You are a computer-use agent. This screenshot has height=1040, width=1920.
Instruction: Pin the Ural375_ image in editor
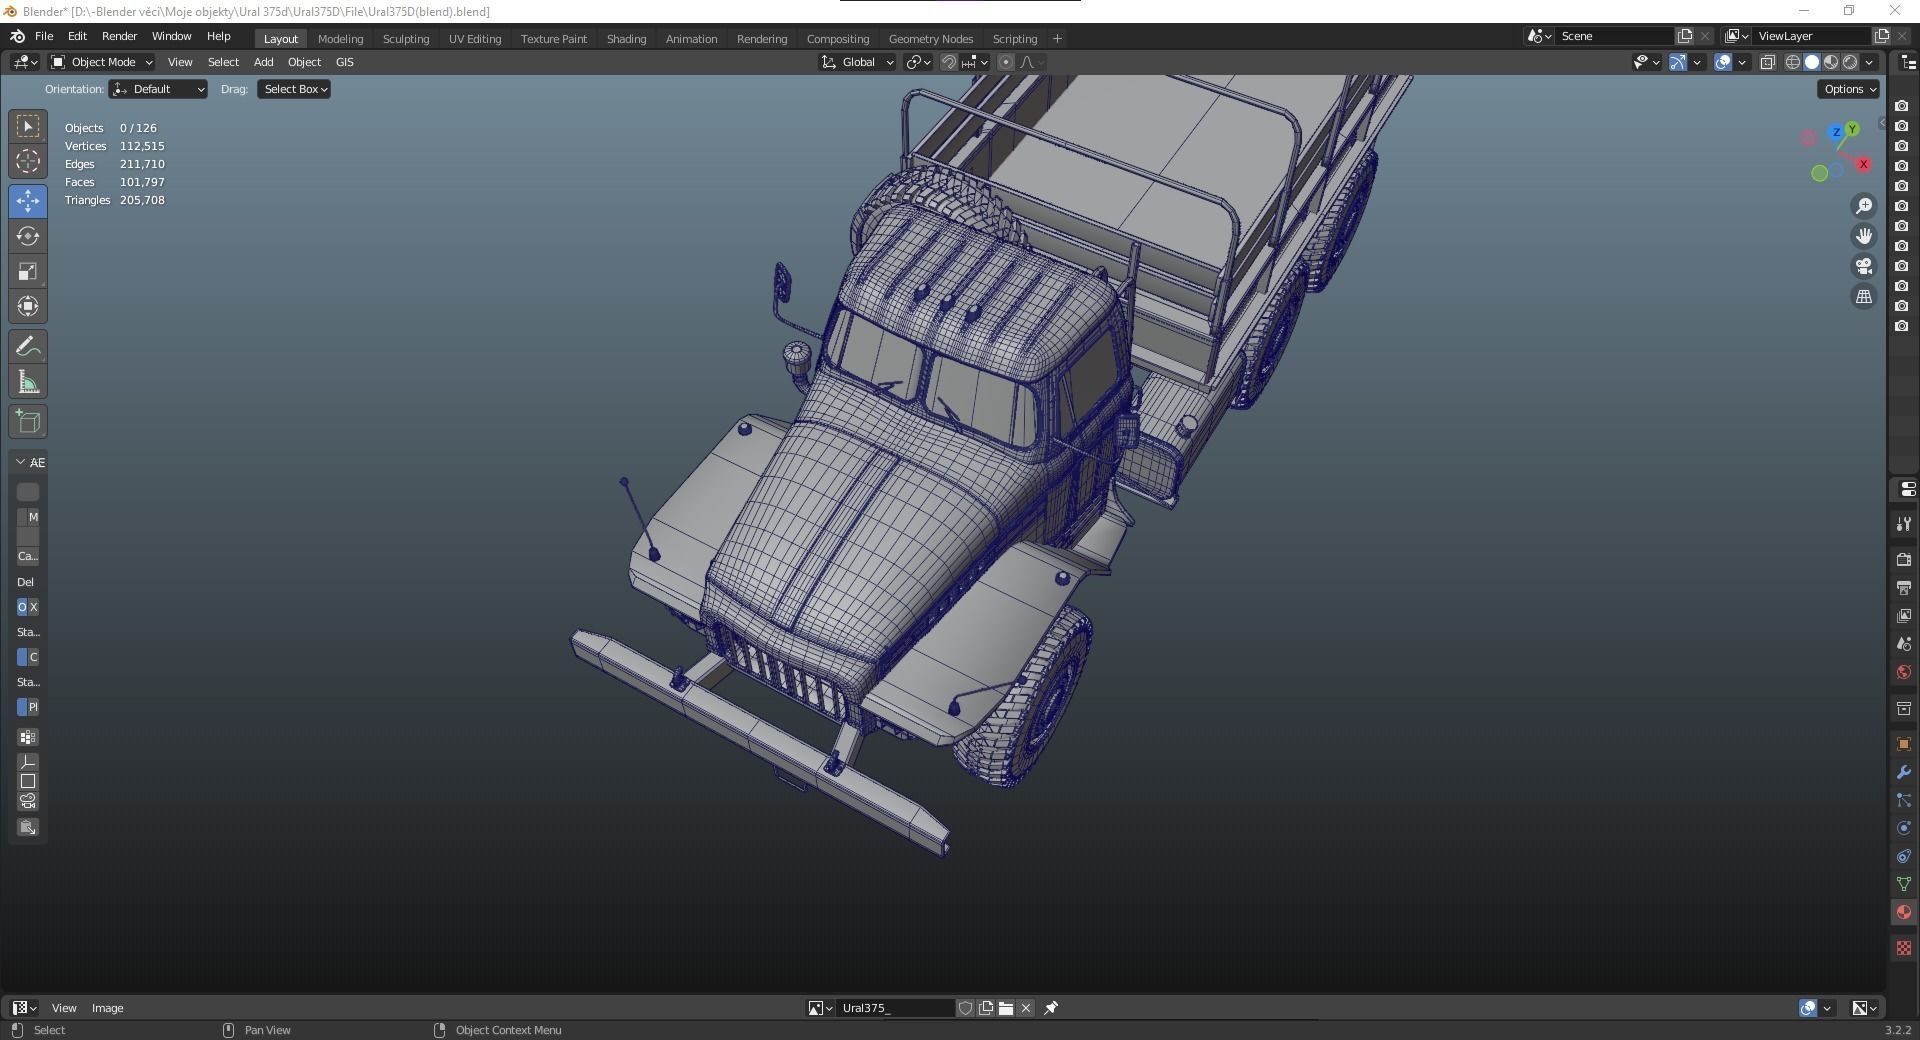(1051, 1008)
